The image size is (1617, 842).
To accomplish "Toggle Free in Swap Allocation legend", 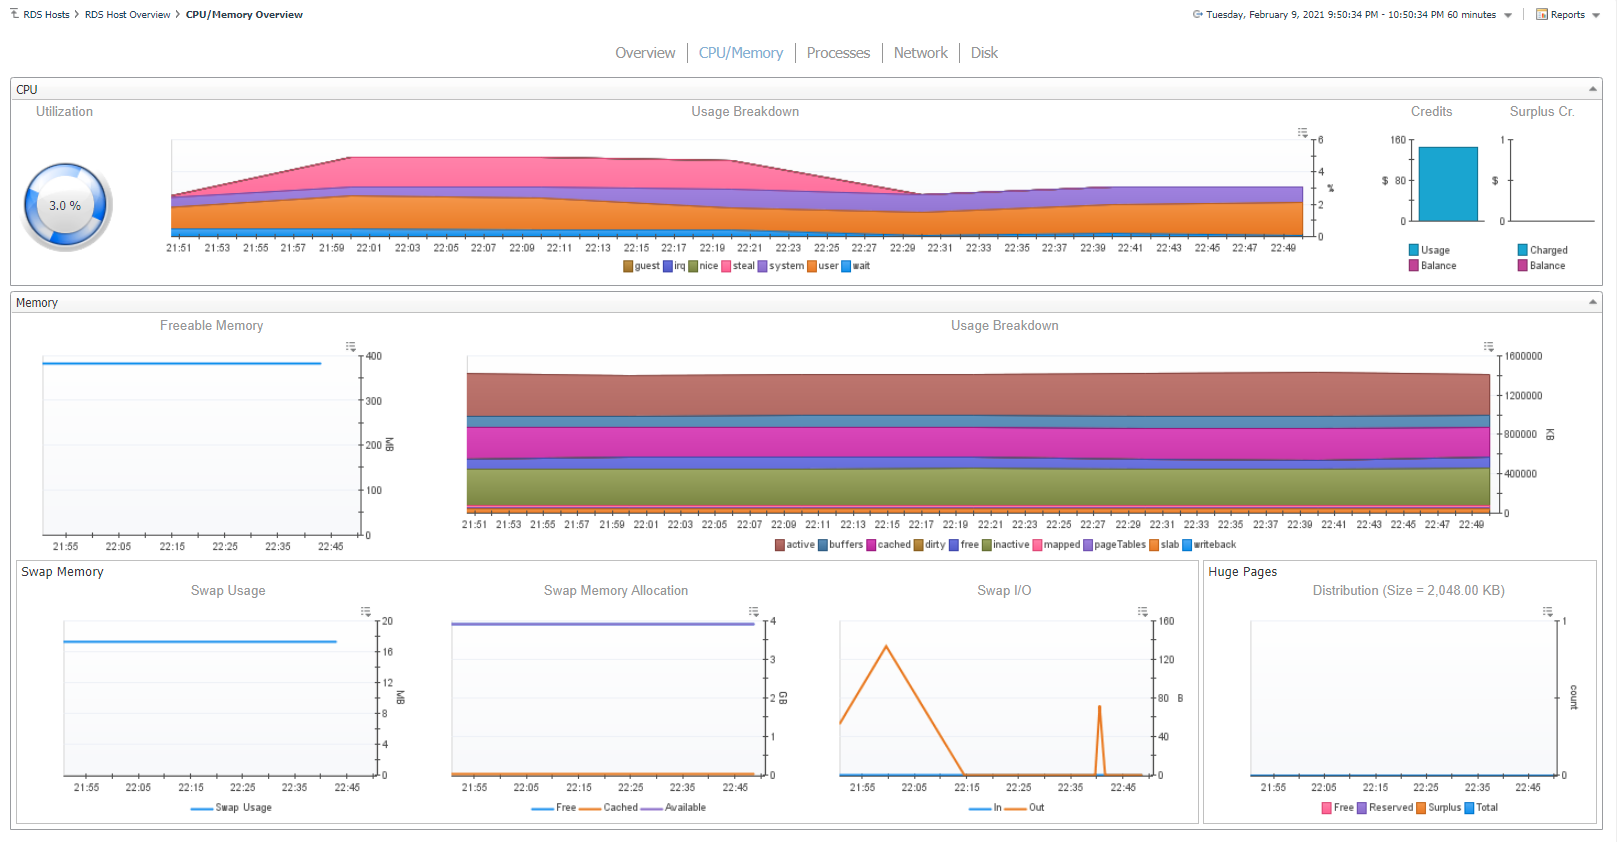I will pos(553,808).
